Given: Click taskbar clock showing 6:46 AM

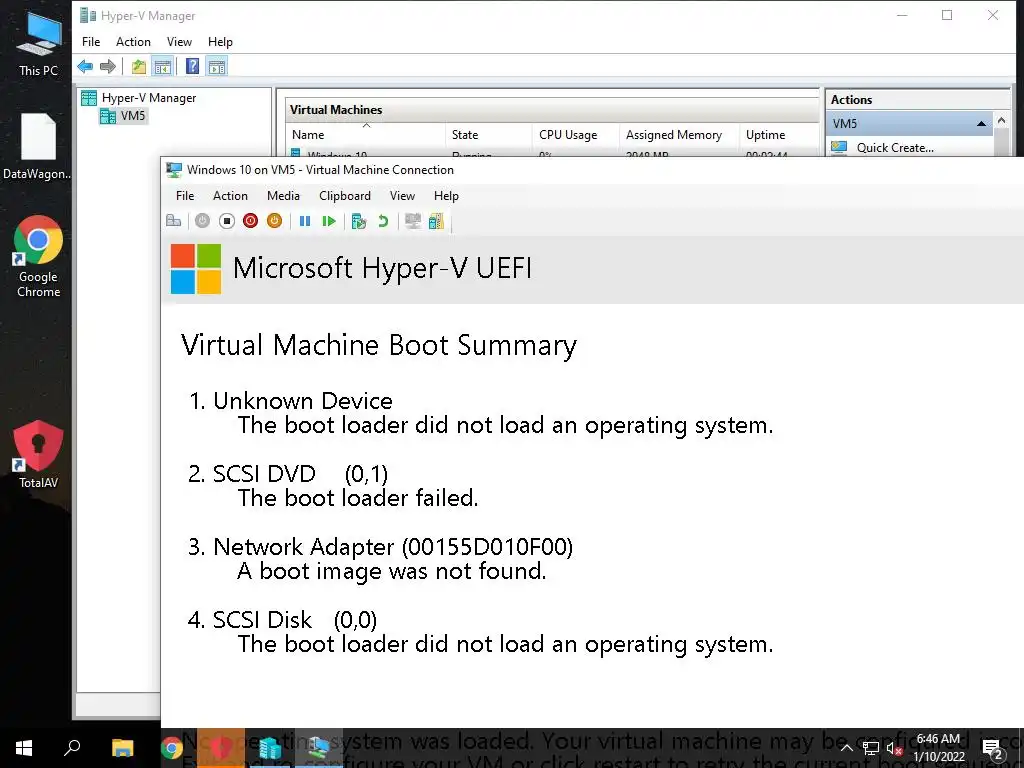Looking at the screenshot, I should 938,748.
